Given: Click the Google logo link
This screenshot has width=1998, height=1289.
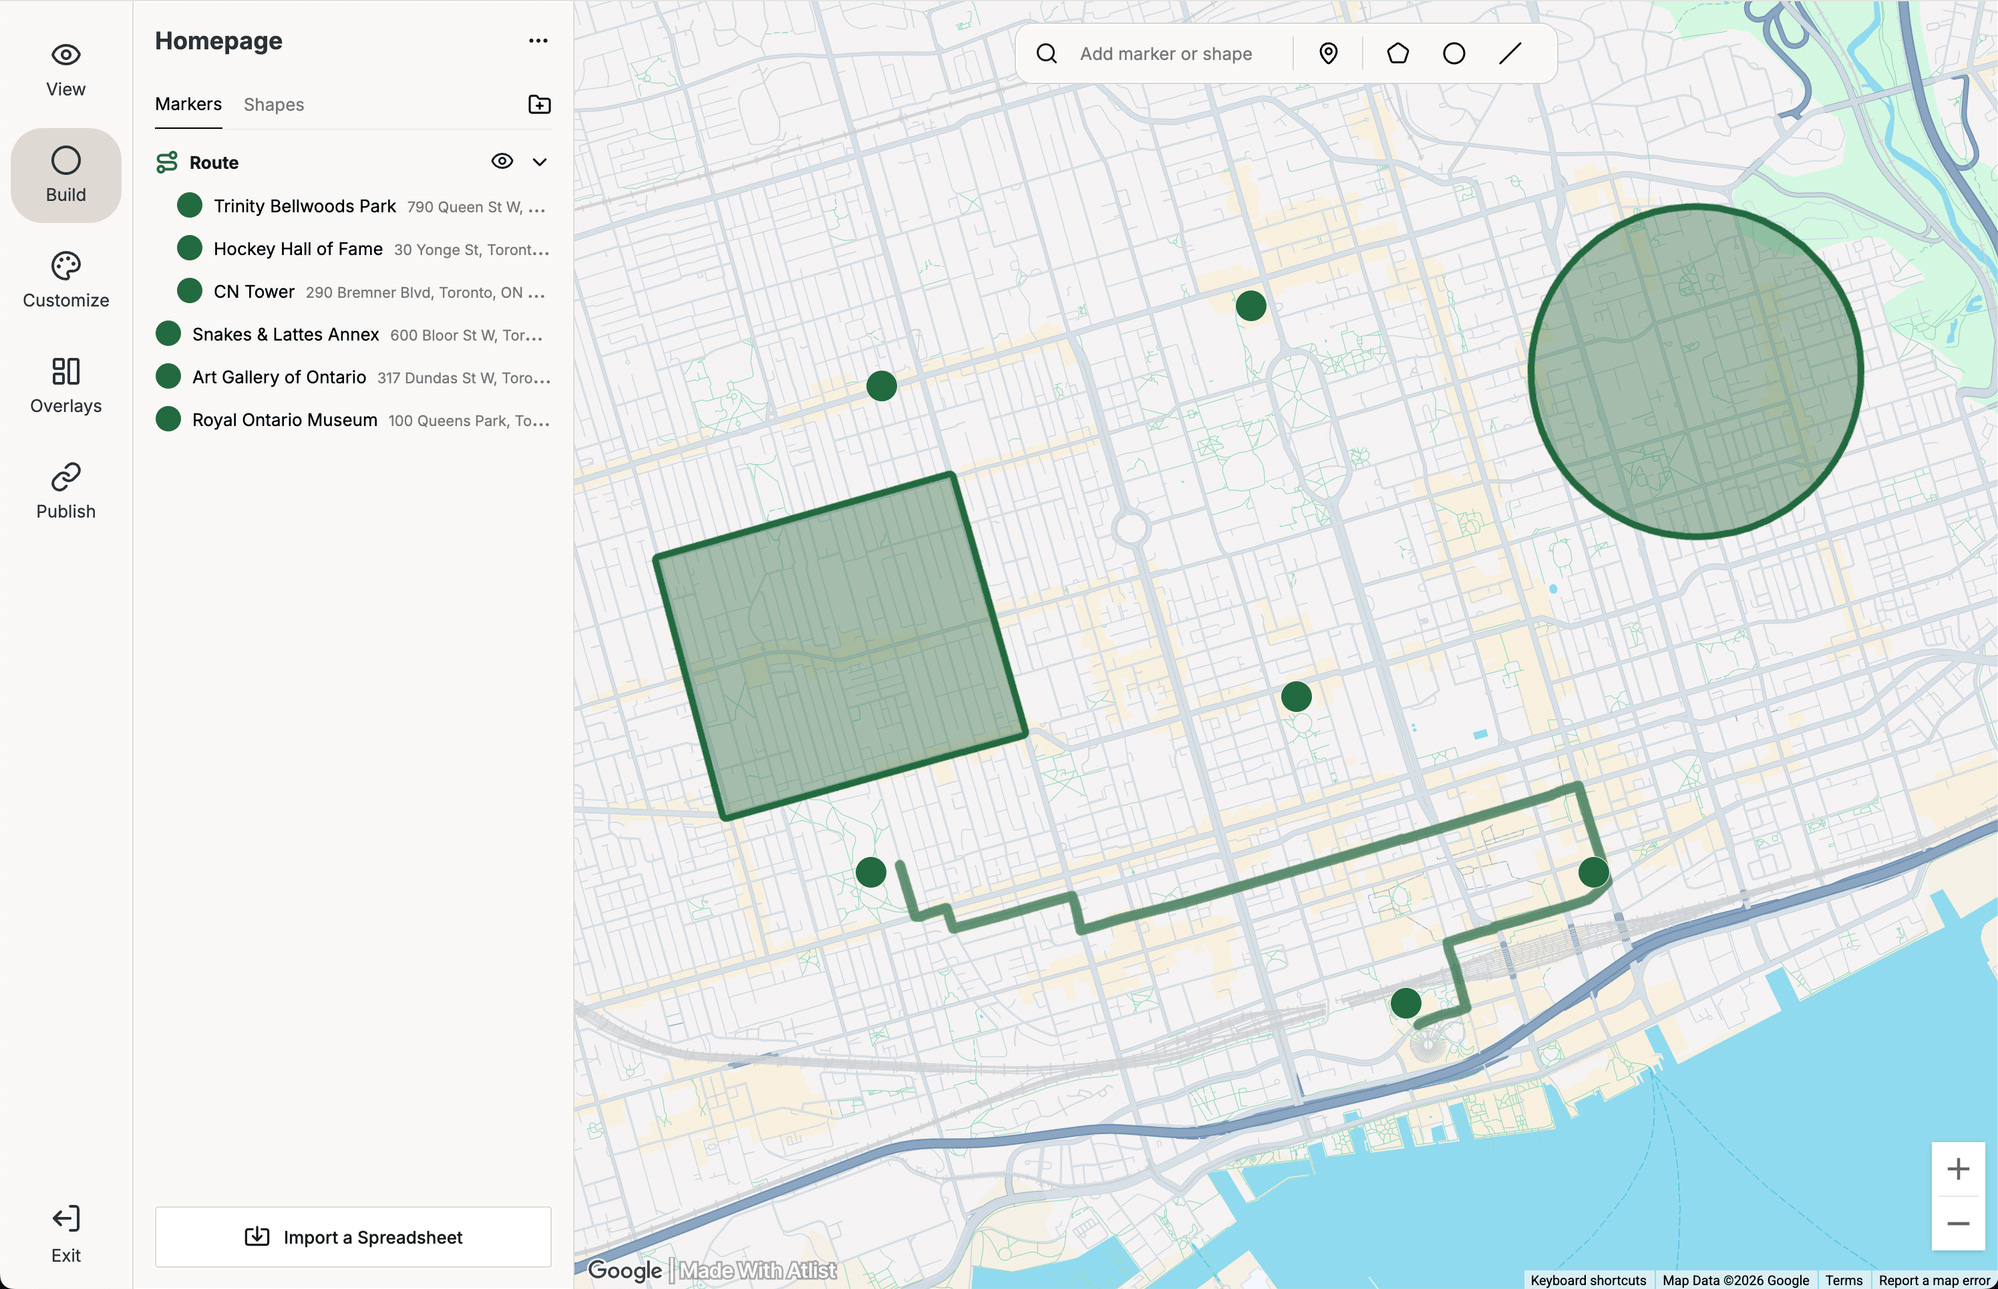Looking at the screenshot, I should pos(624,1270).
